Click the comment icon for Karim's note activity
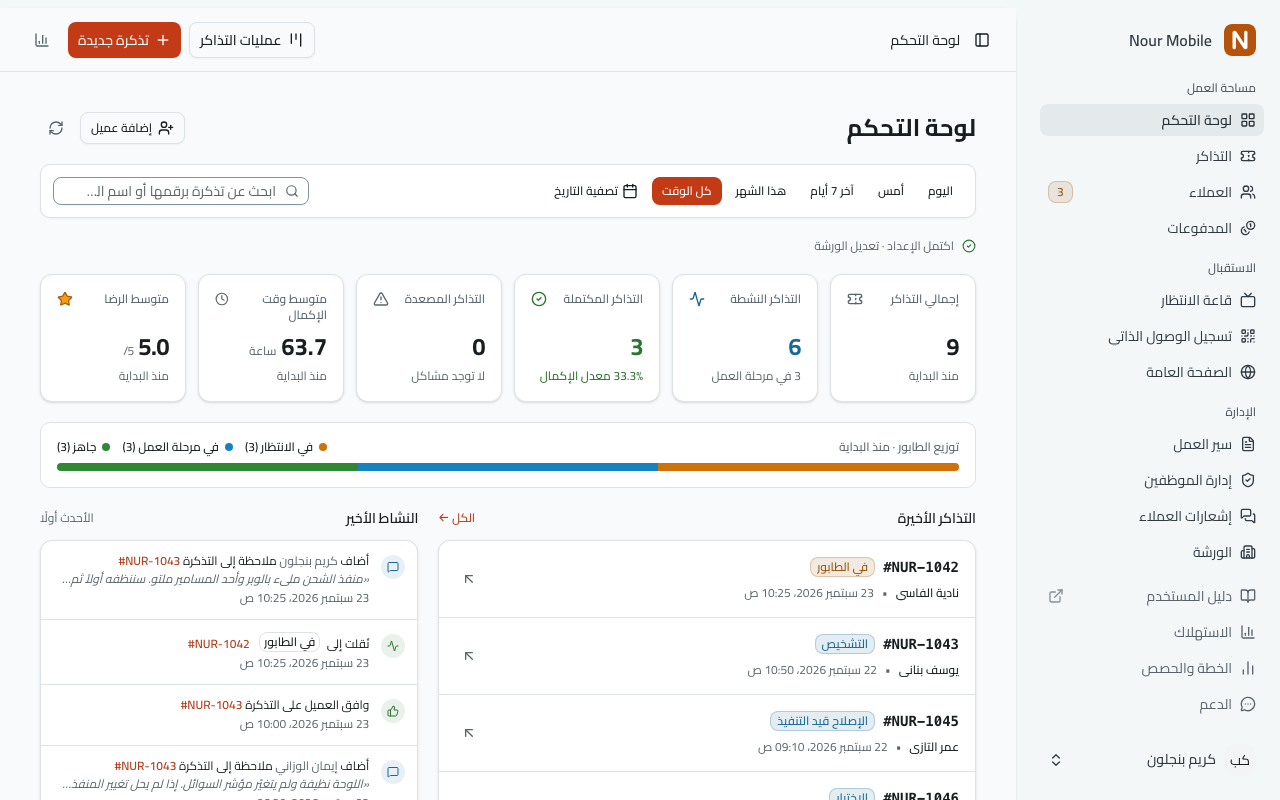This screenshot has width=1280, height=800. point(393,567)
